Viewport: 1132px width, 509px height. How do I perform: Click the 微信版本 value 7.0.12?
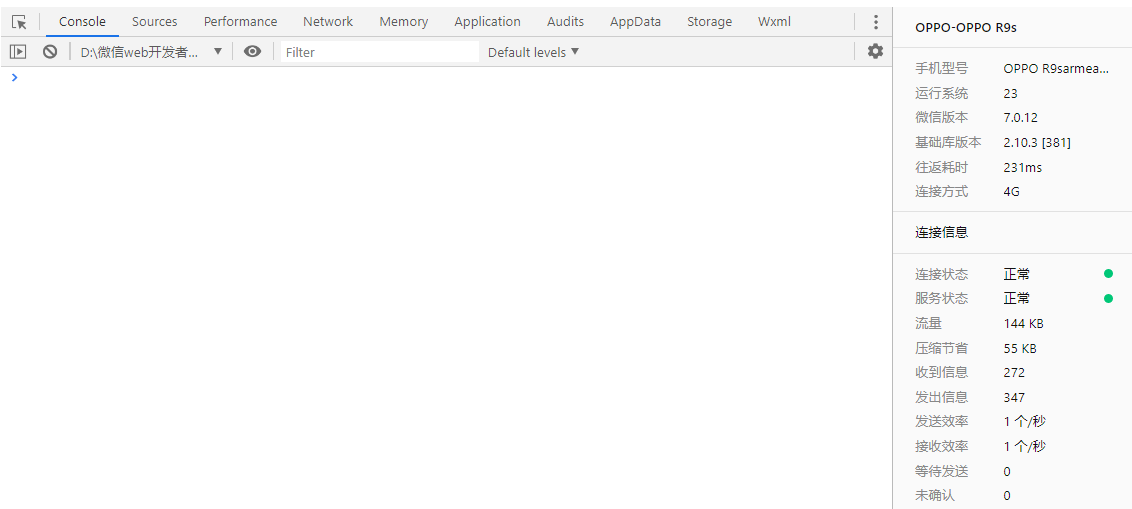click(1020, 118)
